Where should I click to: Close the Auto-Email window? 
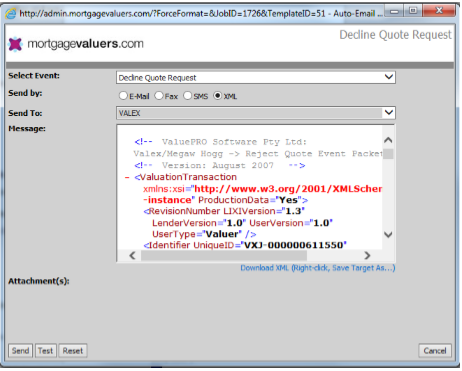[439, 11]
